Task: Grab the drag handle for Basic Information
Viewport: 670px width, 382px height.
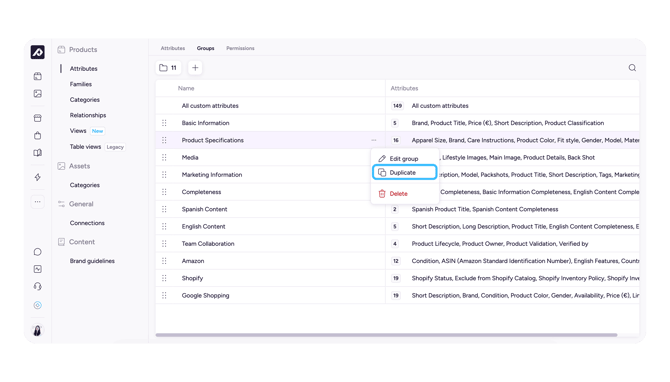Action: (x=164, y=123)
